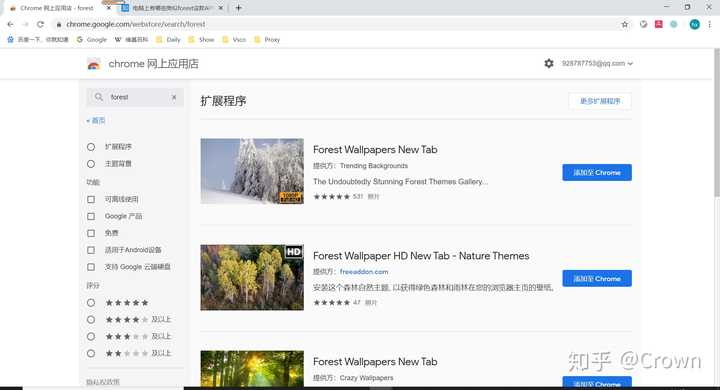Image resolution: width=720 pixels, height=390 pixels.
Task: Select the 扩展程序 radio filter
Action: click(91, 147)
